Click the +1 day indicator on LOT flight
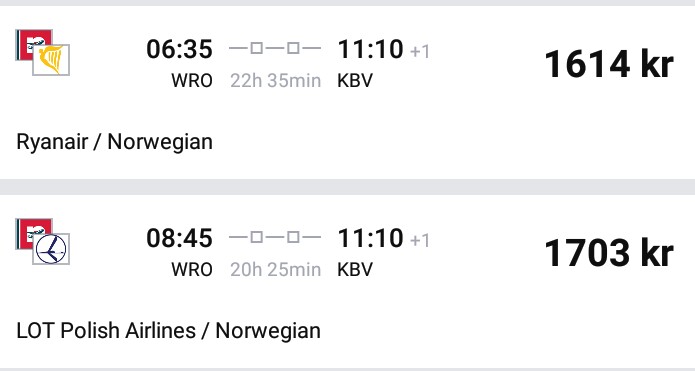695x371 pixels. (420, 241)
